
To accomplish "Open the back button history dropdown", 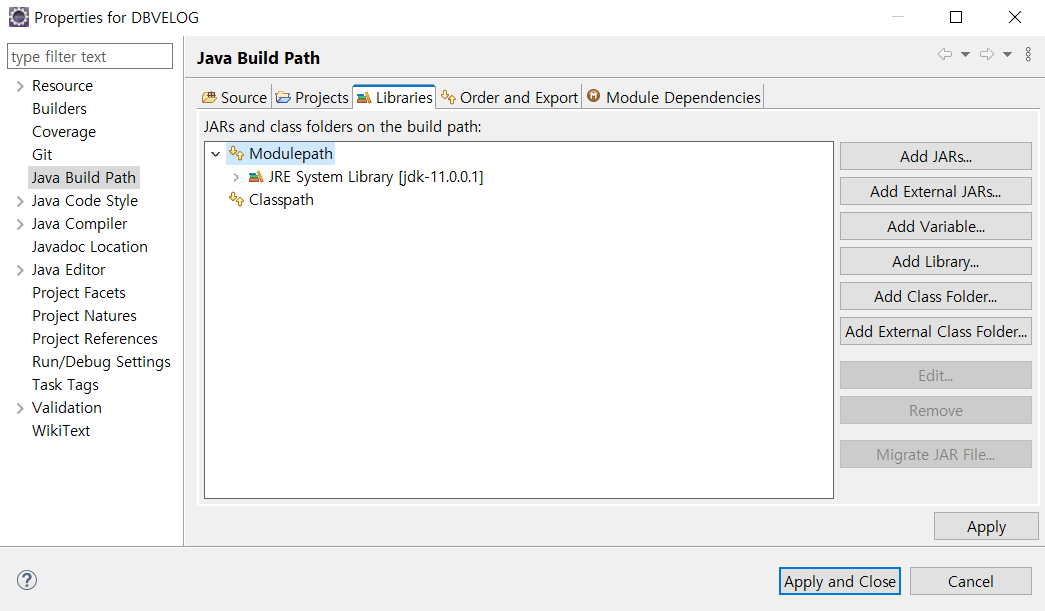I will click(x=966, y=56).
